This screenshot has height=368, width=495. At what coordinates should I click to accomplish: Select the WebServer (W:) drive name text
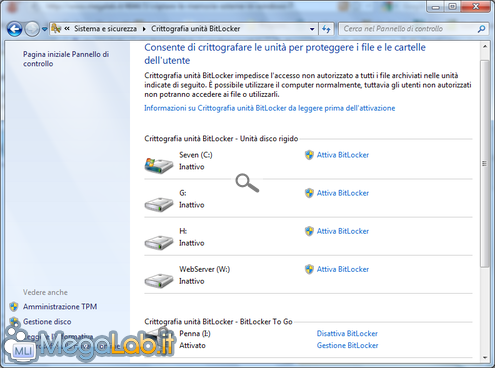point(205,269)
